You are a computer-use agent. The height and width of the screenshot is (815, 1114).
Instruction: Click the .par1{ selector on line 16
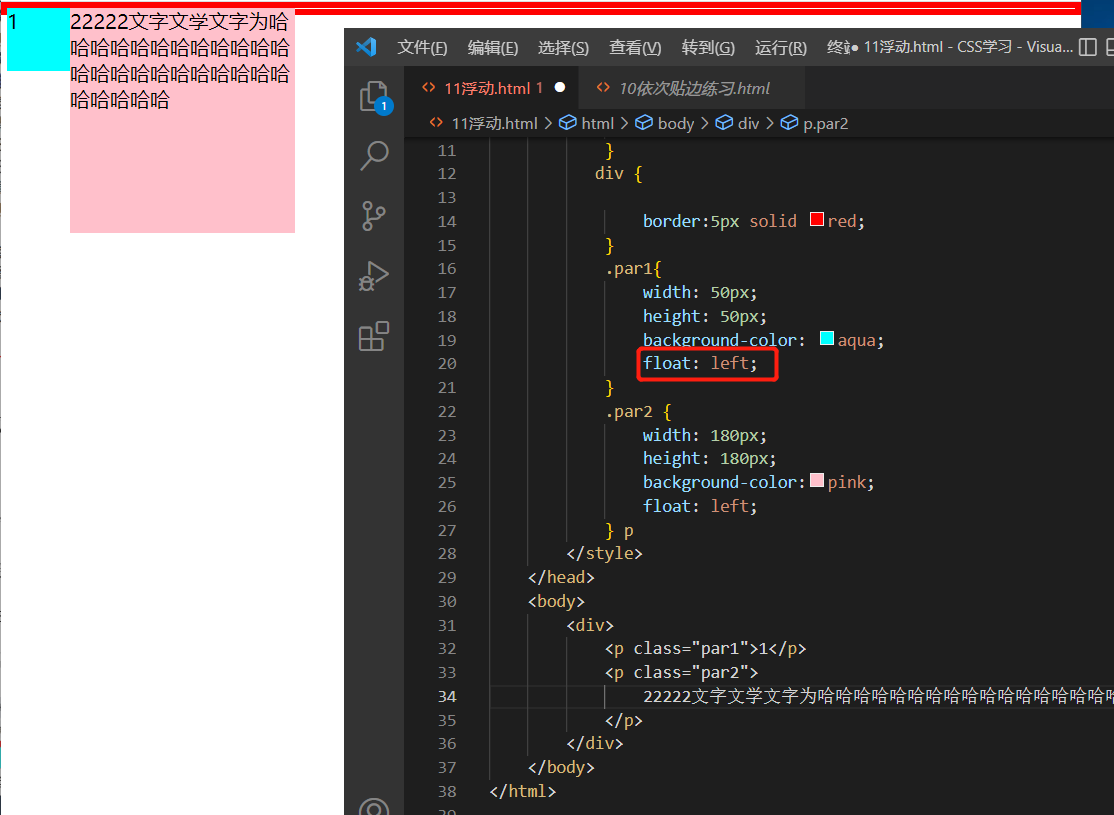pos(633,269)
